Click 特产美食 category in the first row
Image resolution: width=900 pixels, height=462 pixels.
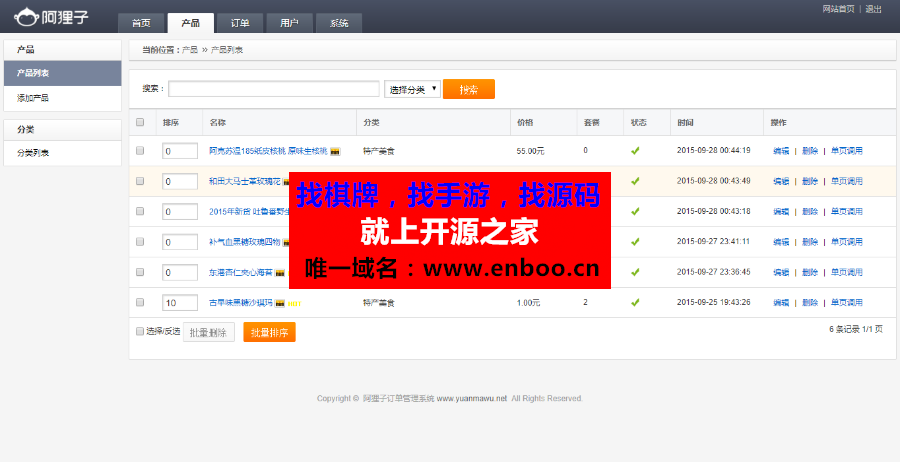coord(379,152)
